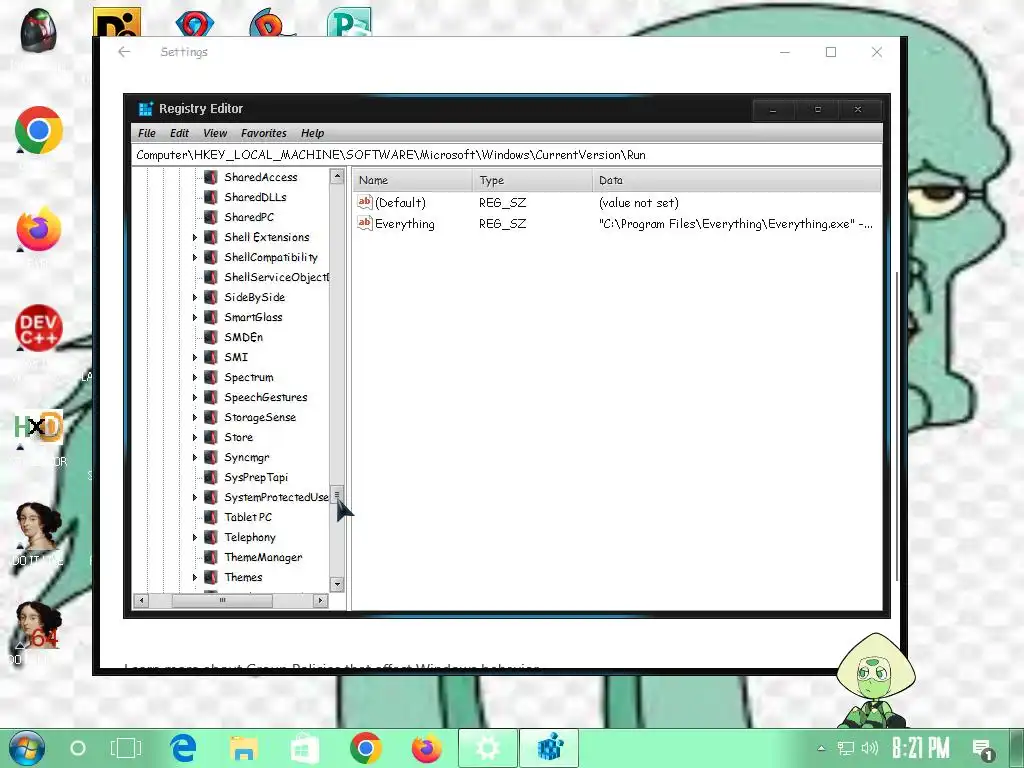Click the registry path address bar
Screen dimensions: 1024x768
click(x=506, y=155)
